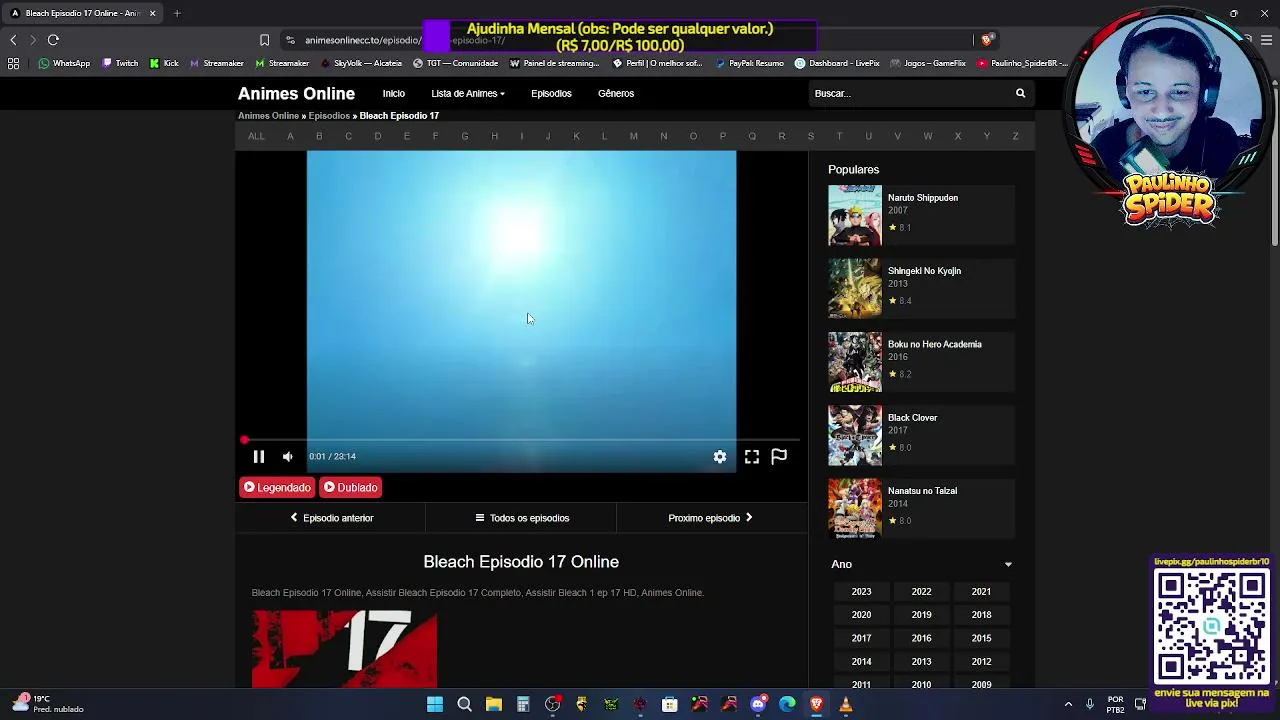The height and width of the screenshot is (720, 1280).
Task: Open Calculator from taskbar
Action: tap(523, 705)
